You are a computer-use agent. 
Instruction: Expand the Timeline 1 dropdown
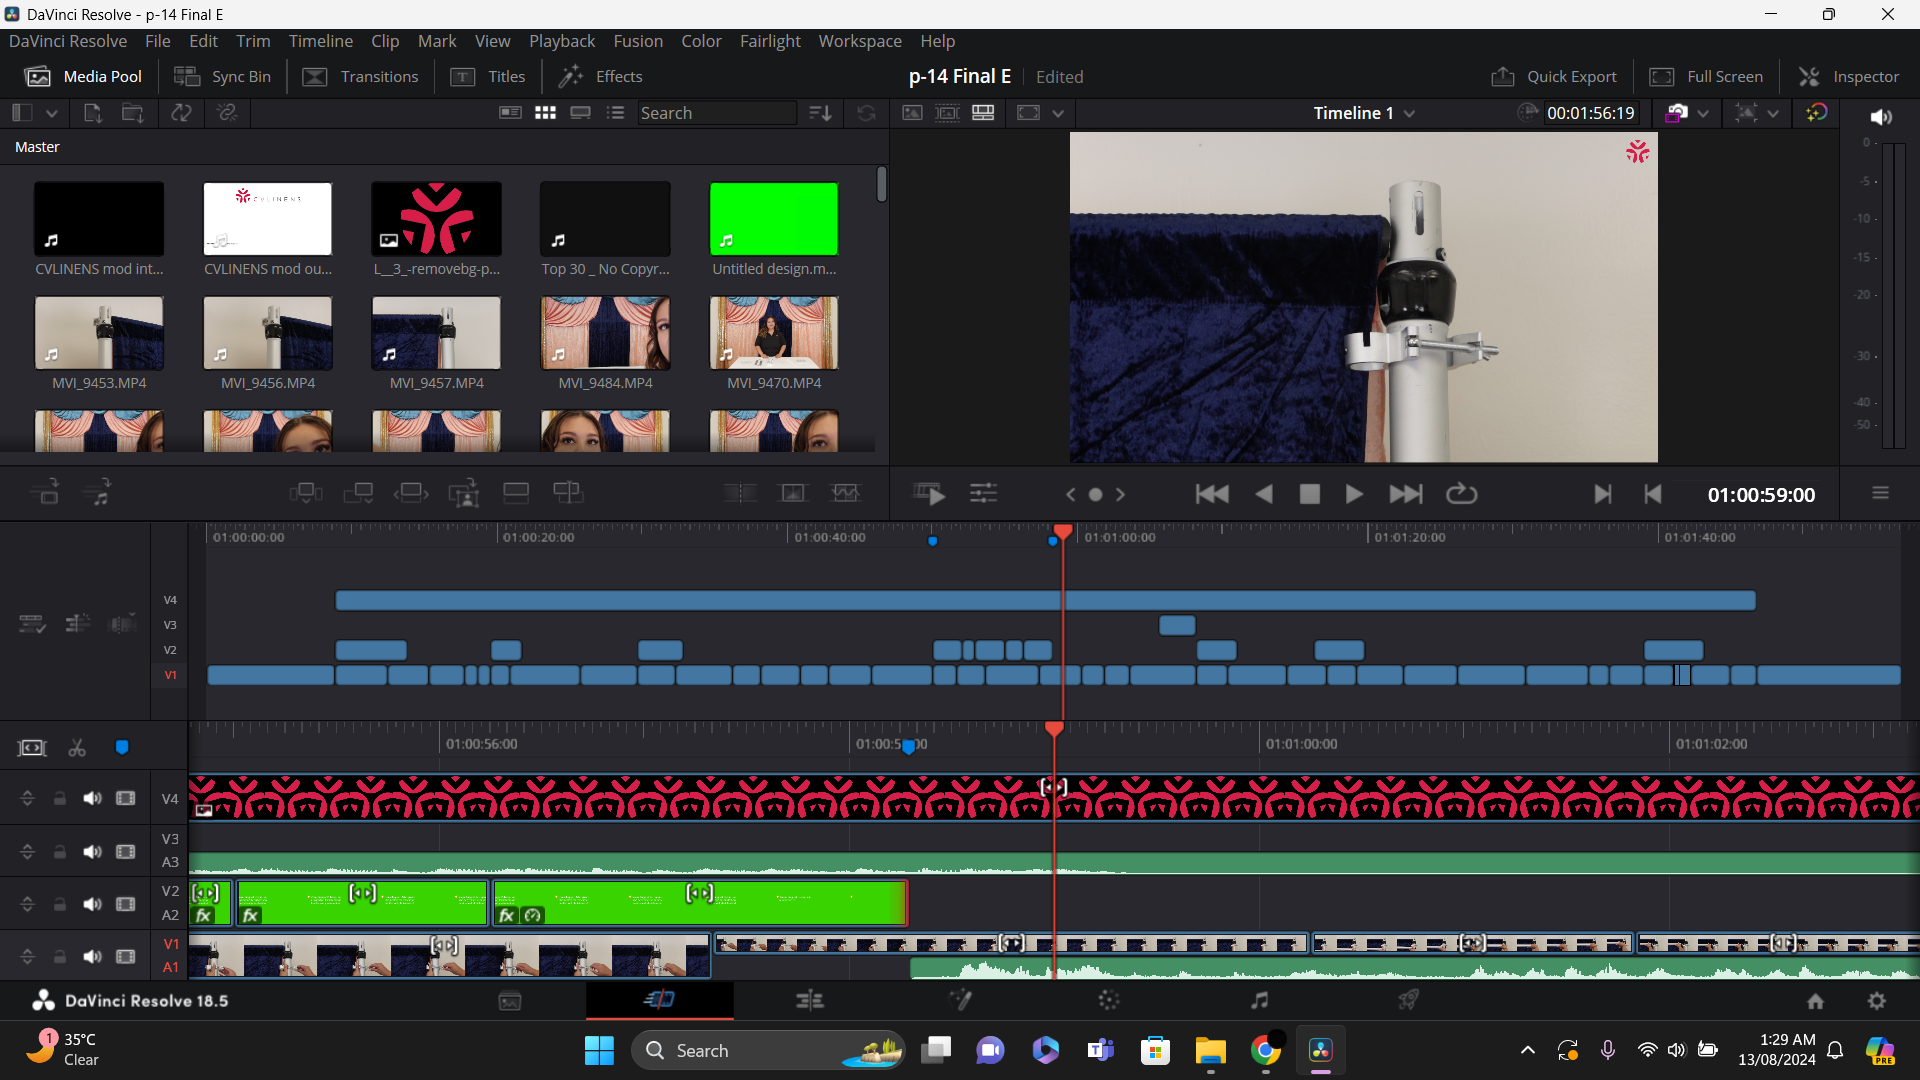tap(1409, 113)
